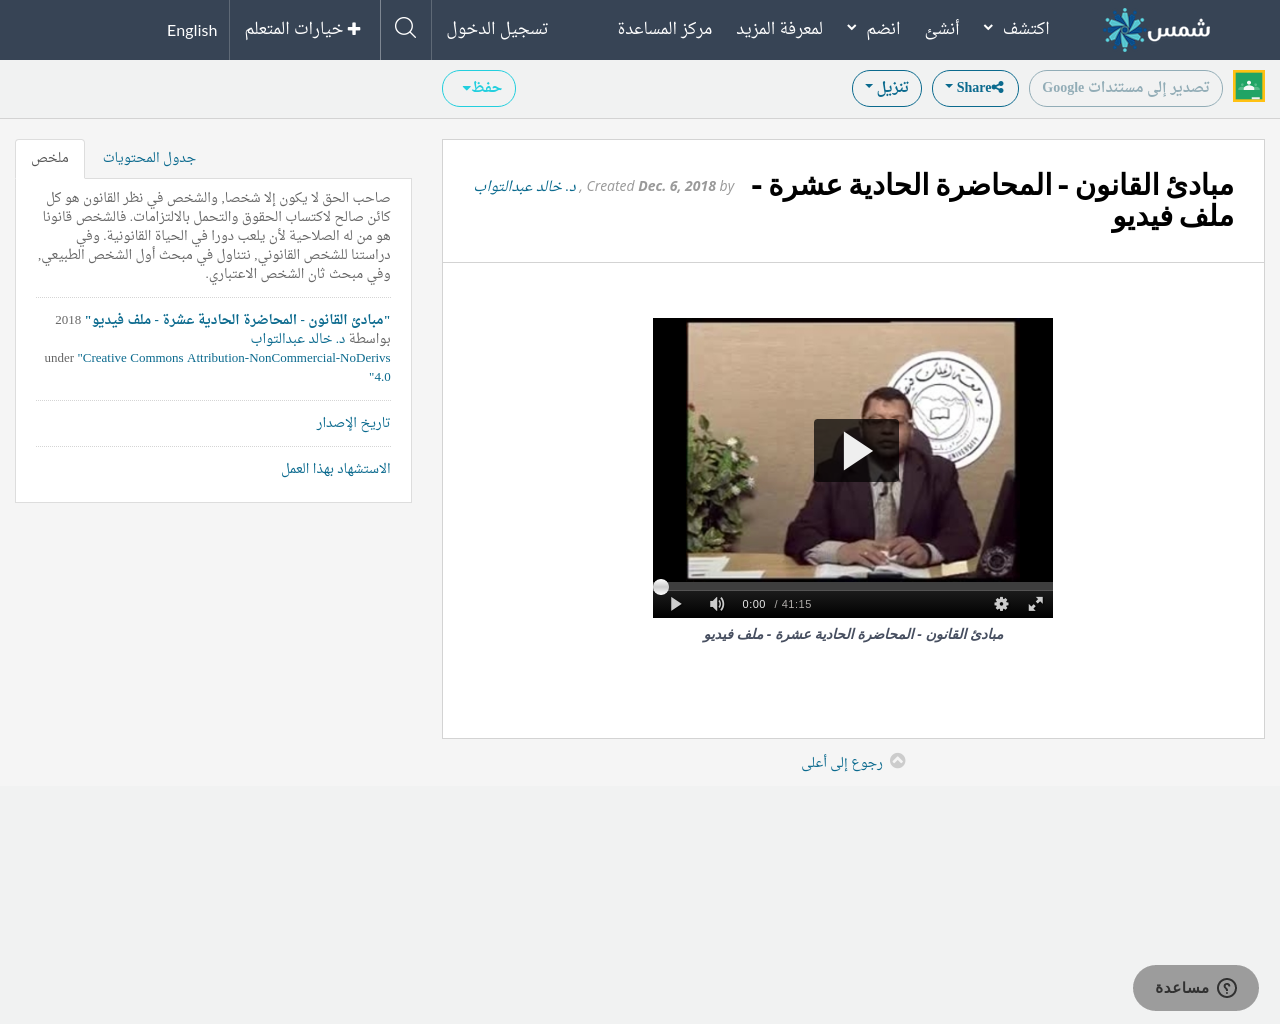Click the أنشئ menu item

[942, 28]
